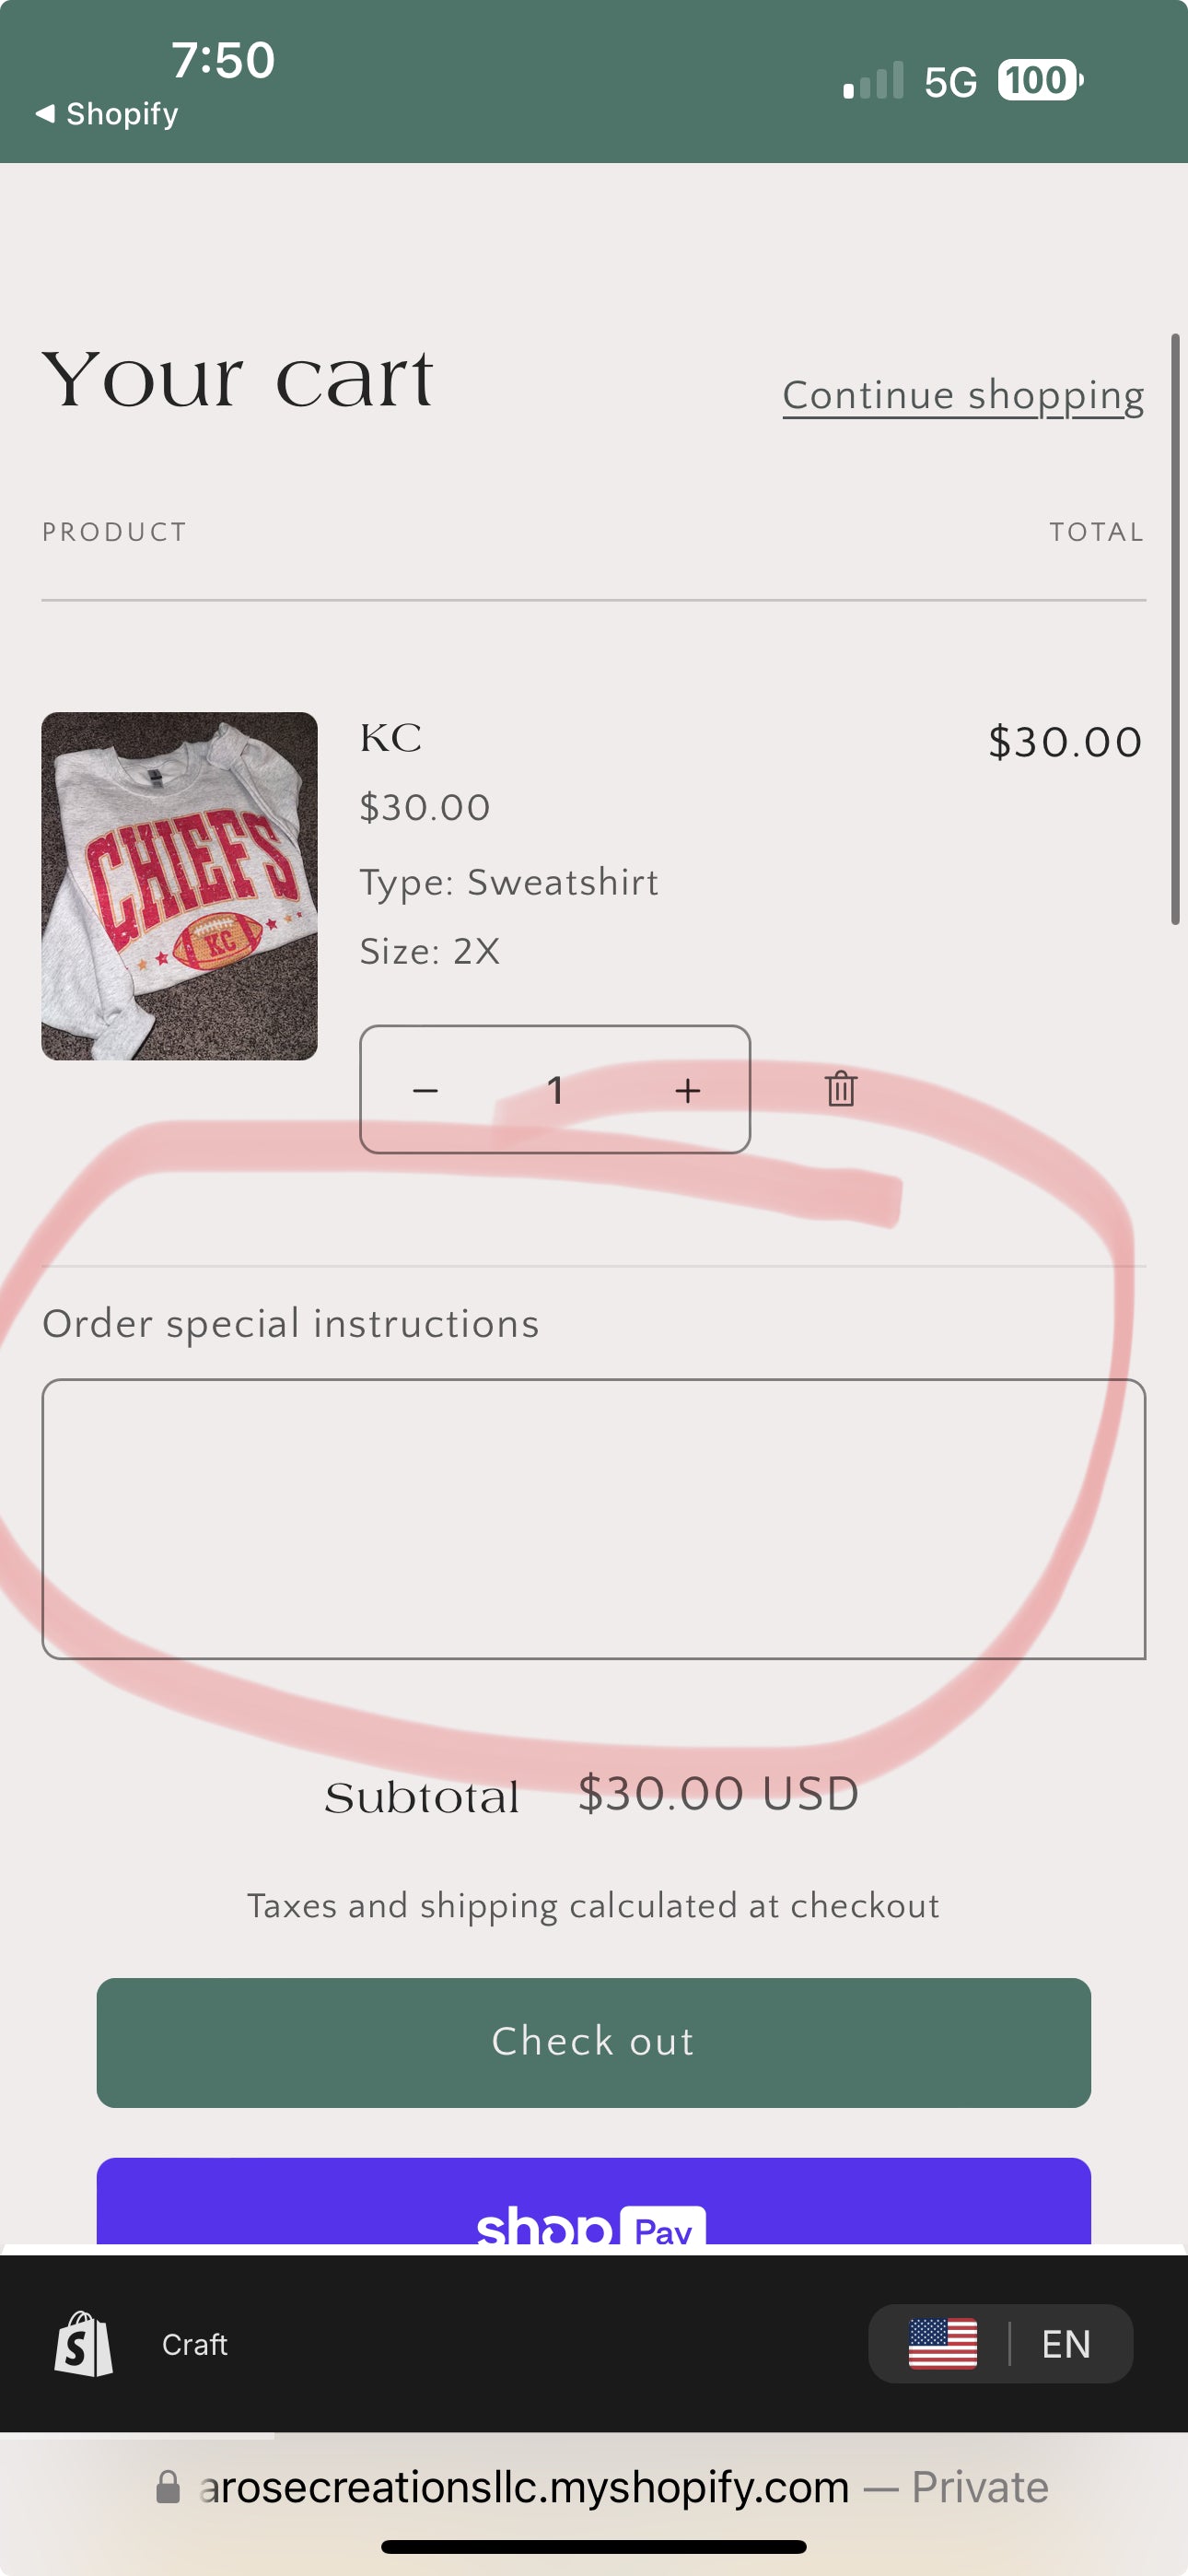Click the page scrollbar on right edge
The width and height of the screenshot is (1188, 2576).
click(x=1175, y=629)
